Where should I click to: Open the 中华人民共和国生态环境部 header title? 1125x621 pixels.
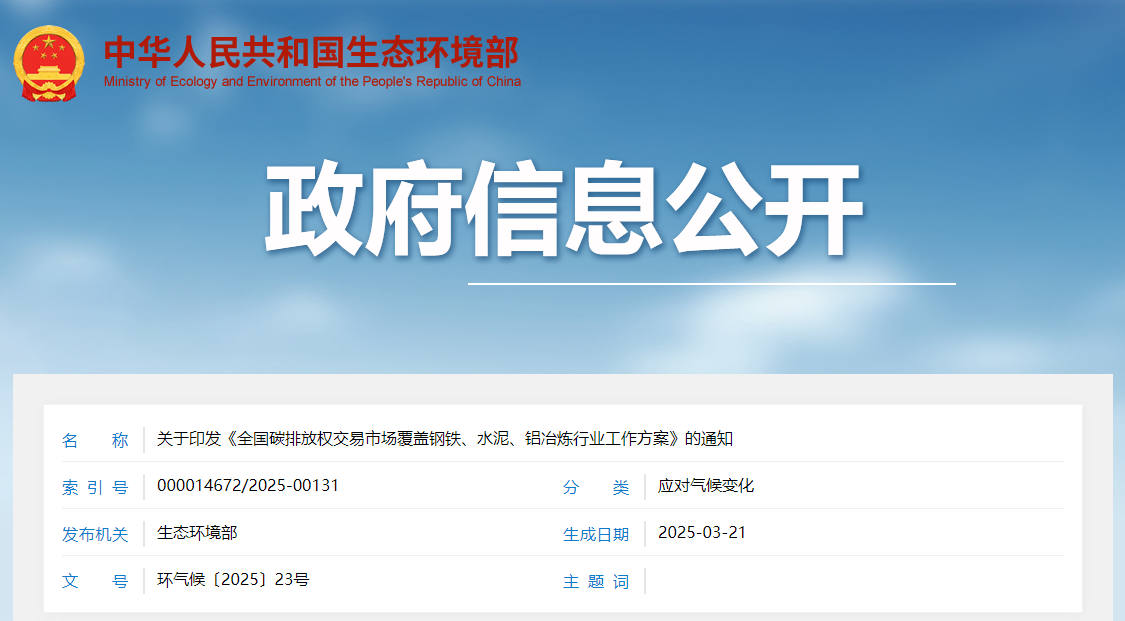pos(311,52)
